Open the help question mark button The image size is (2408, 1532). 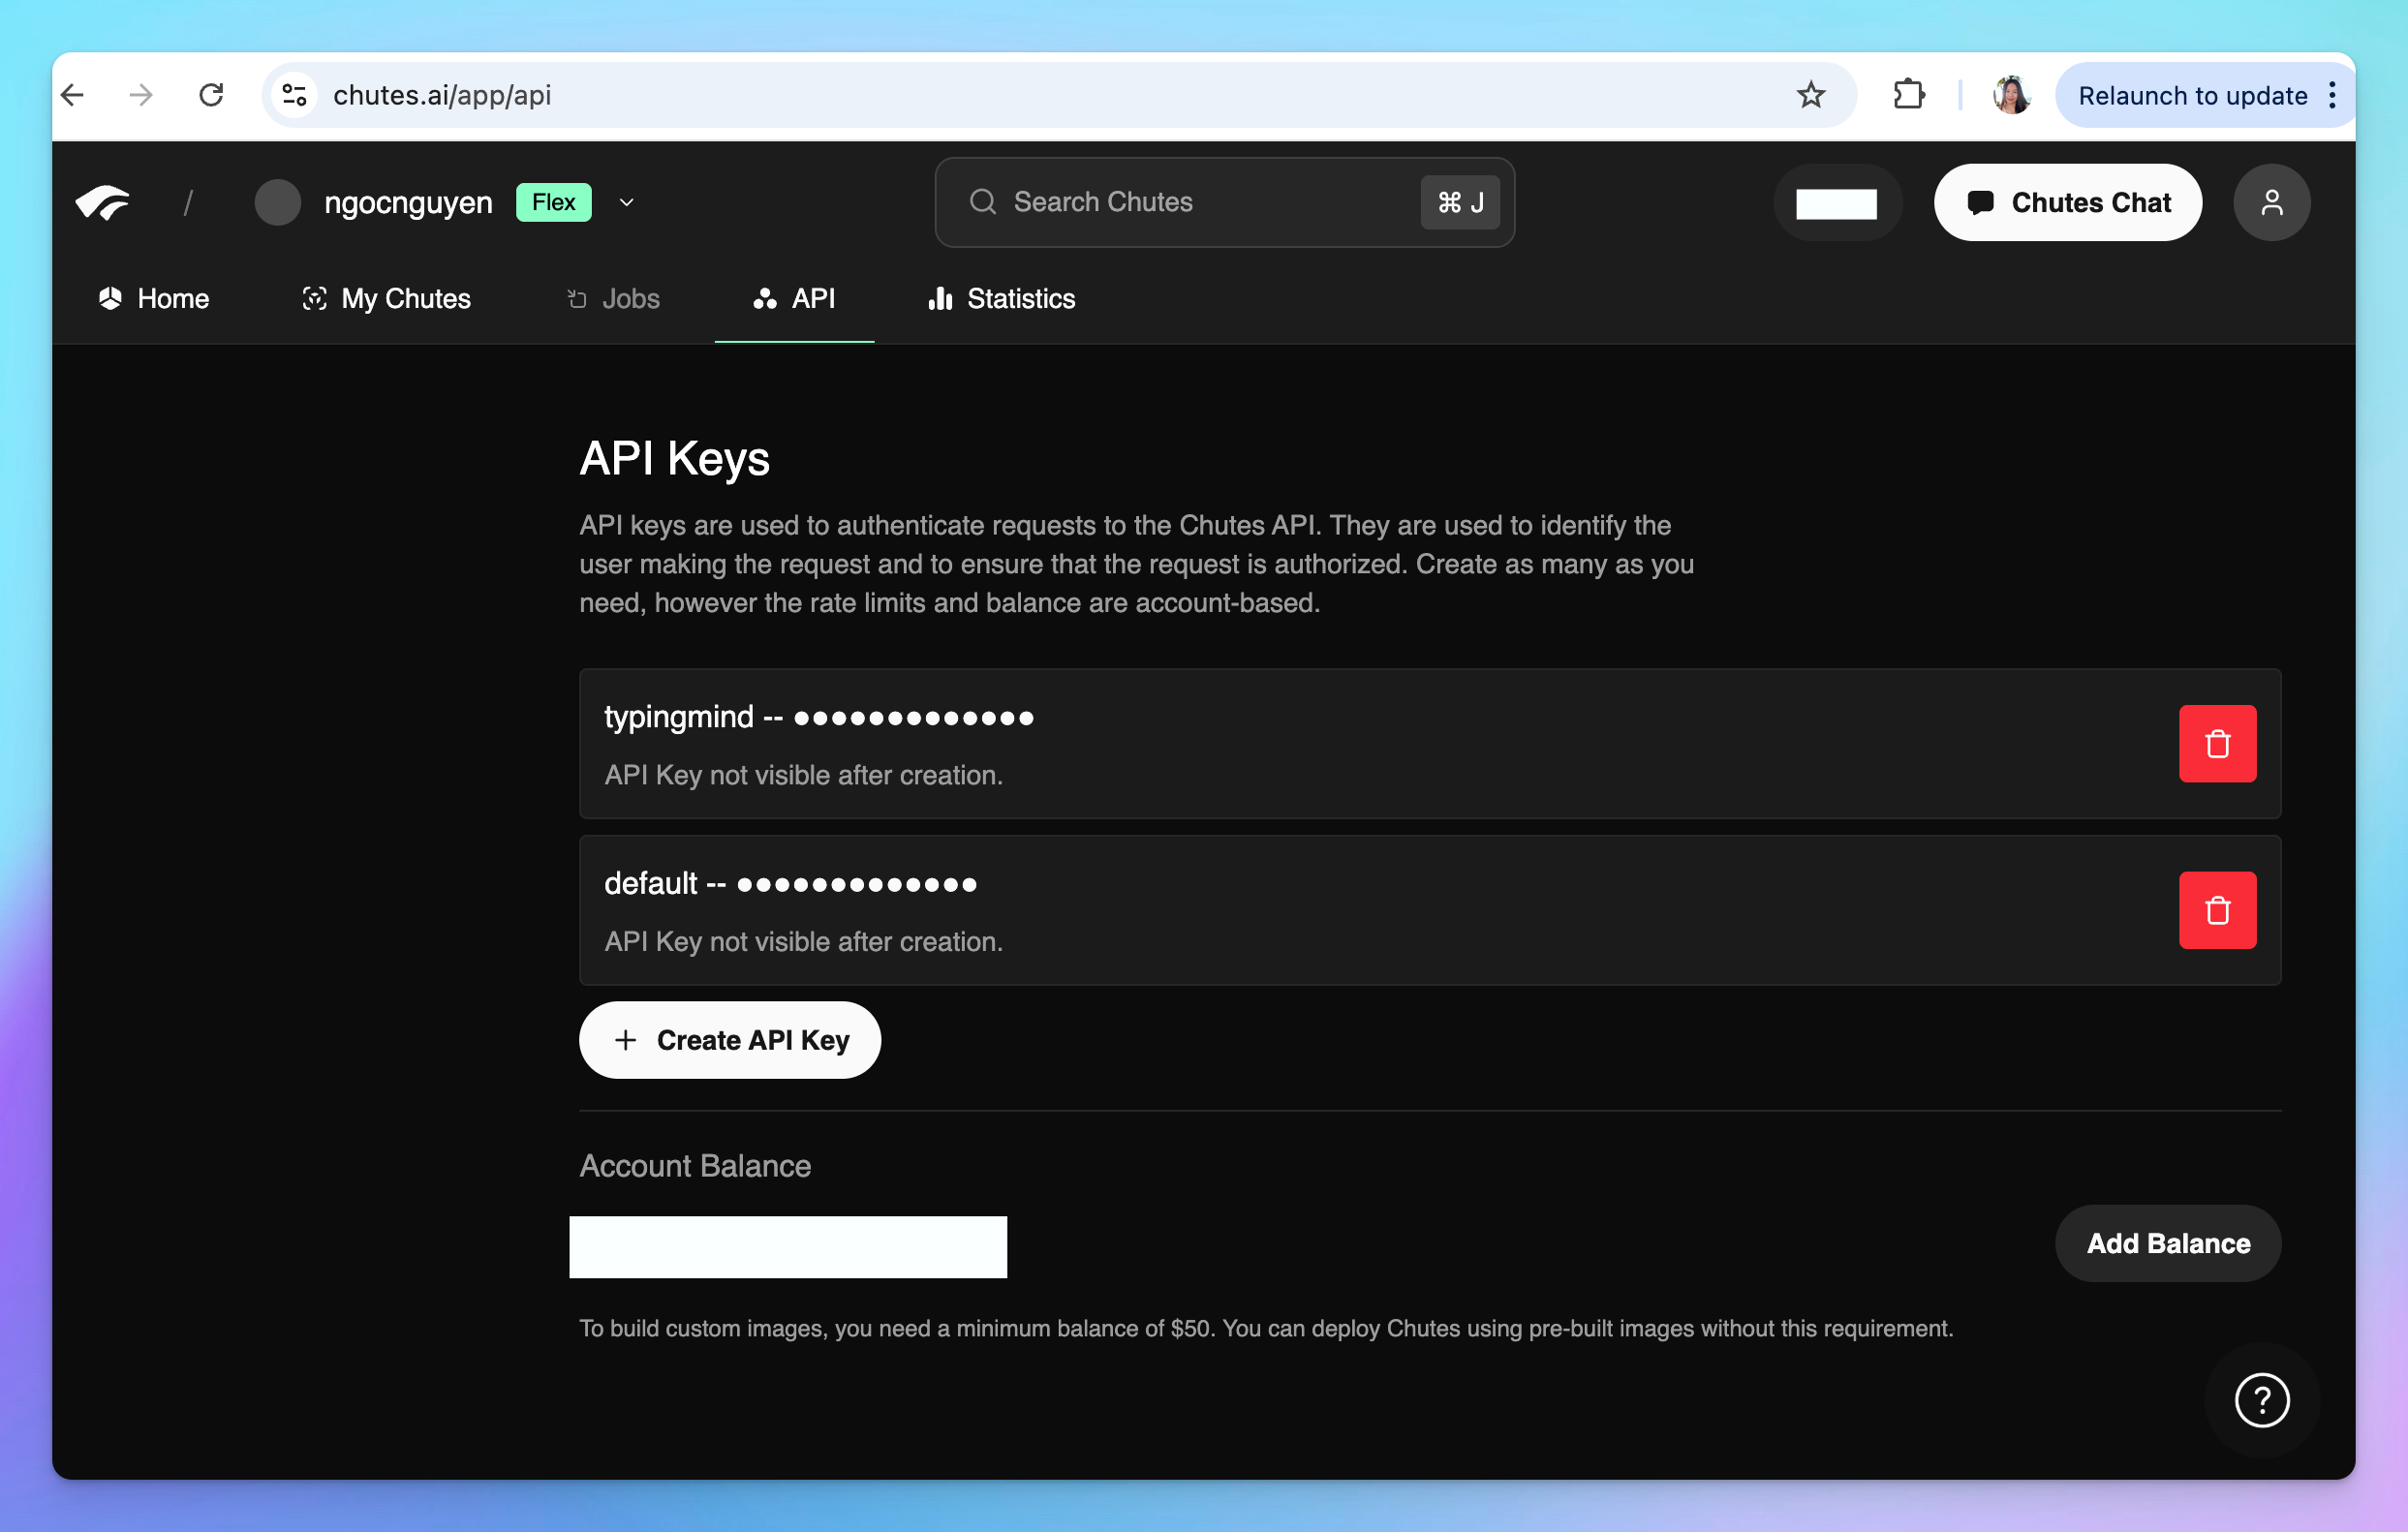coord(2261,1399)
